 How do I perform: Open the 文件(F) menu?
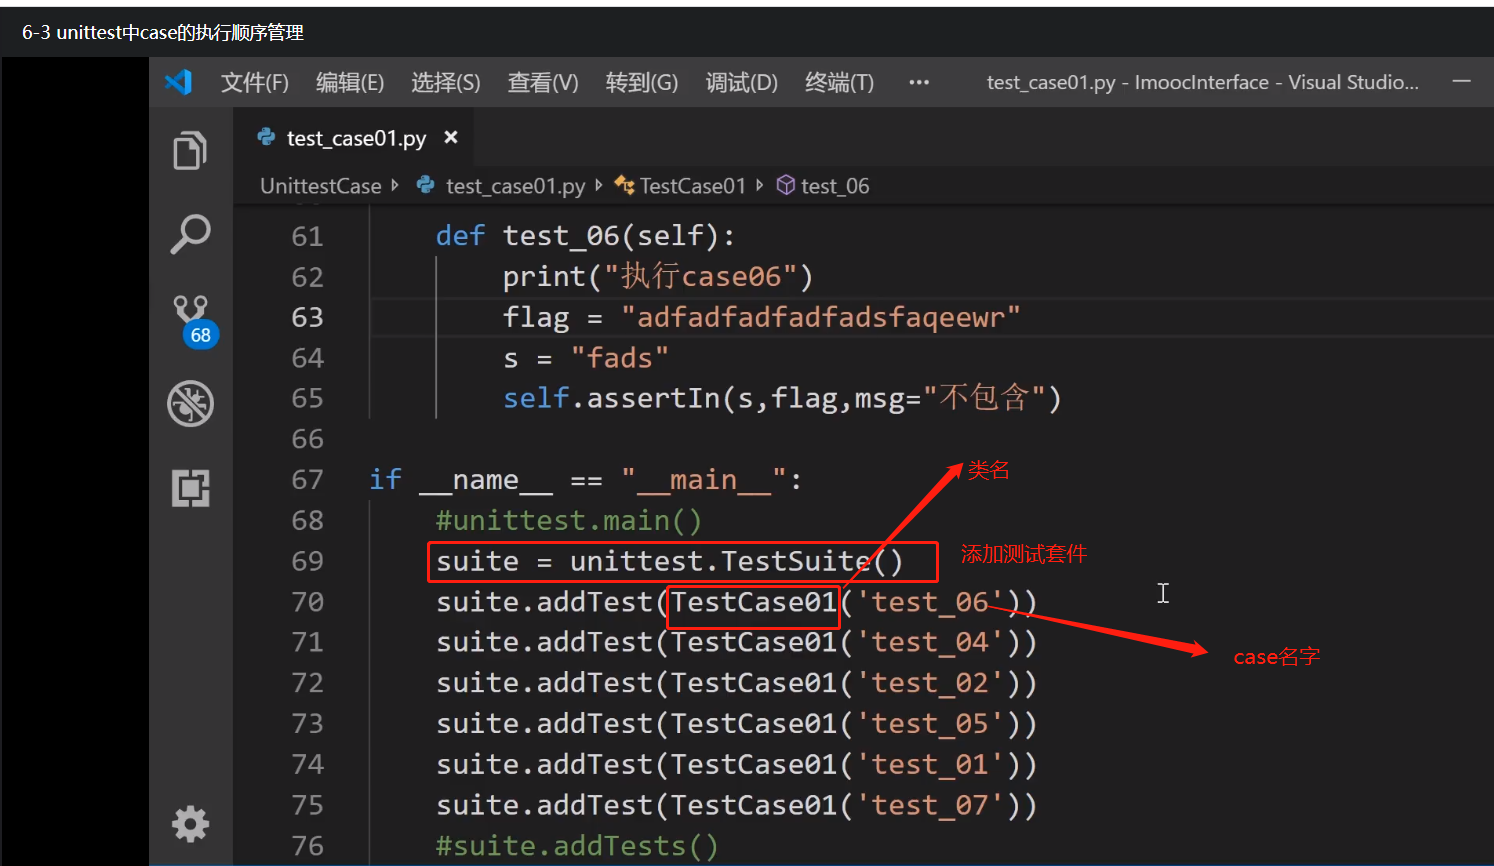click(x=255, y=82)
